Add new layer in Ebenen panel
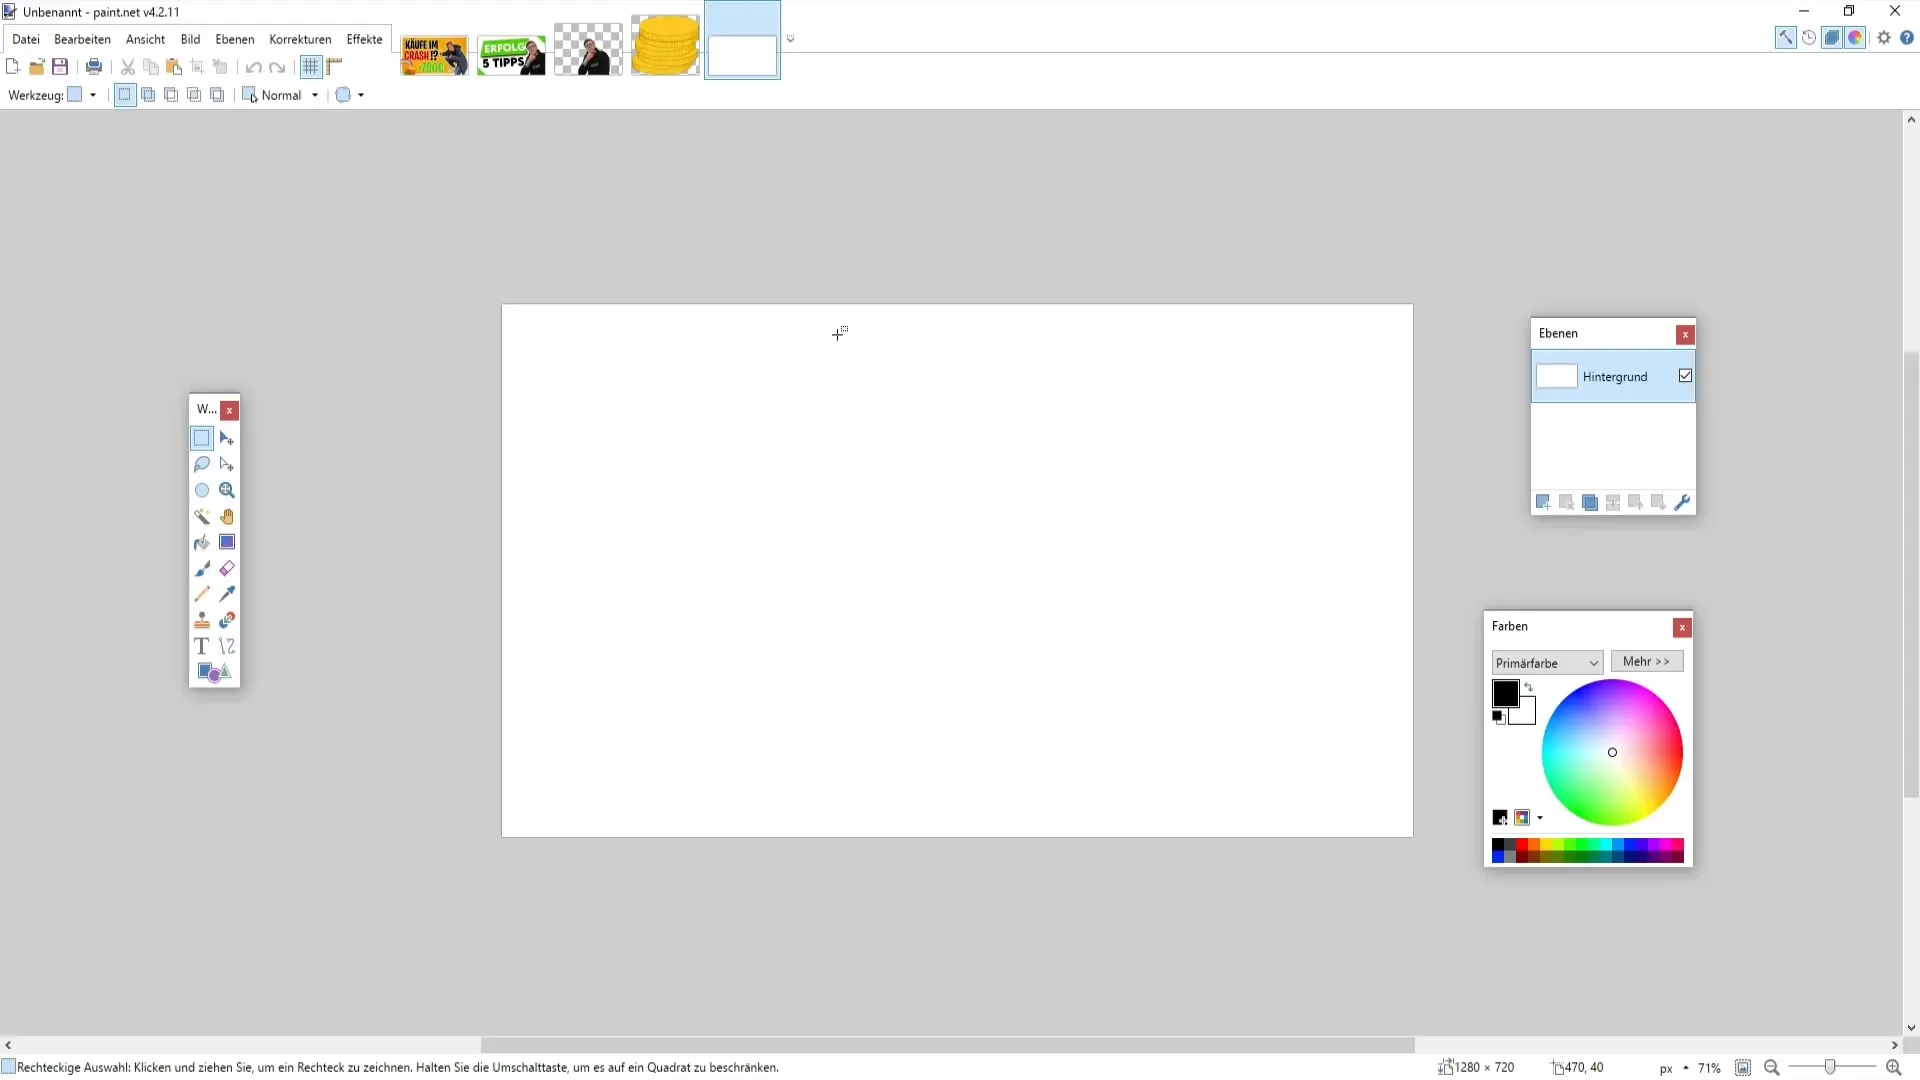Viewport: 1920px width, 1080px height. pyautogui.click(x=1543, y=502)
